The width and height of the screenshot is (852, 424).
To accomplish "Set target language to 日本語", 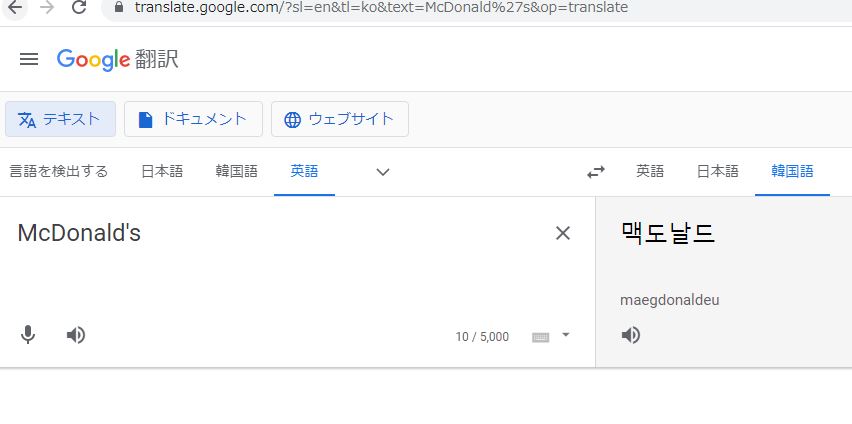I will click(x=718, y=171).
